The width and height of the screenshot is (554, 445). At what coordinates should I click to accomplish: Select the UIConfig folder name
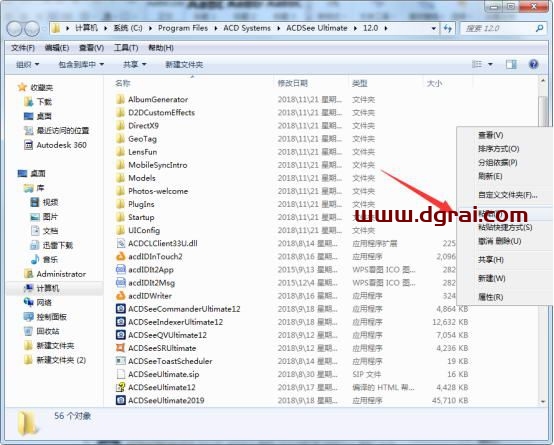pos(144,230)
